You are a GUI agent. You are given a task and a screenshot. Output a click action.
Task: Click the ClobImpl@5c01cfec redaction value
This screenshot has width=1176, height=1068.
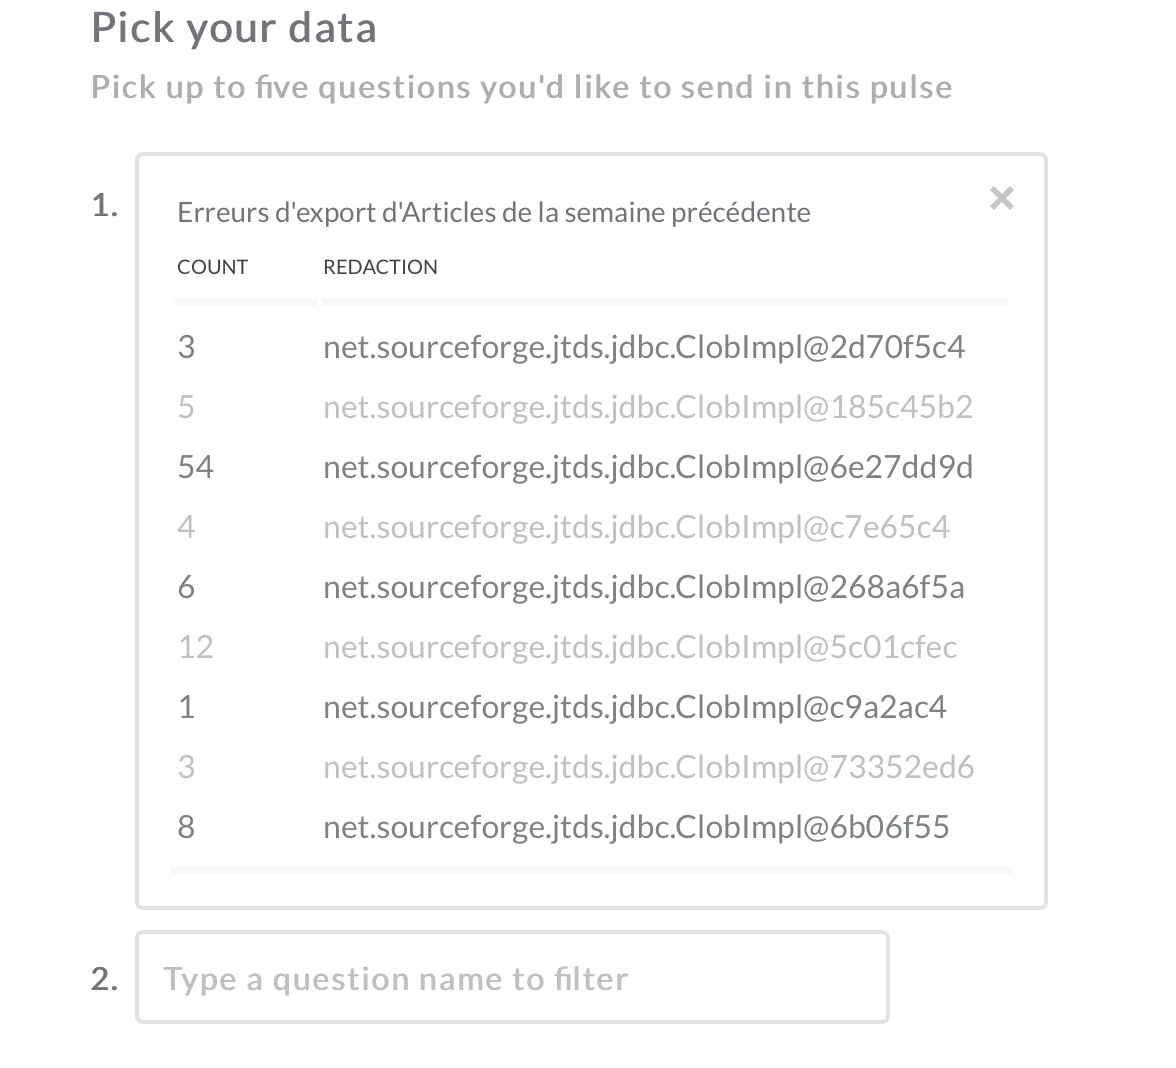coord(639,646)
